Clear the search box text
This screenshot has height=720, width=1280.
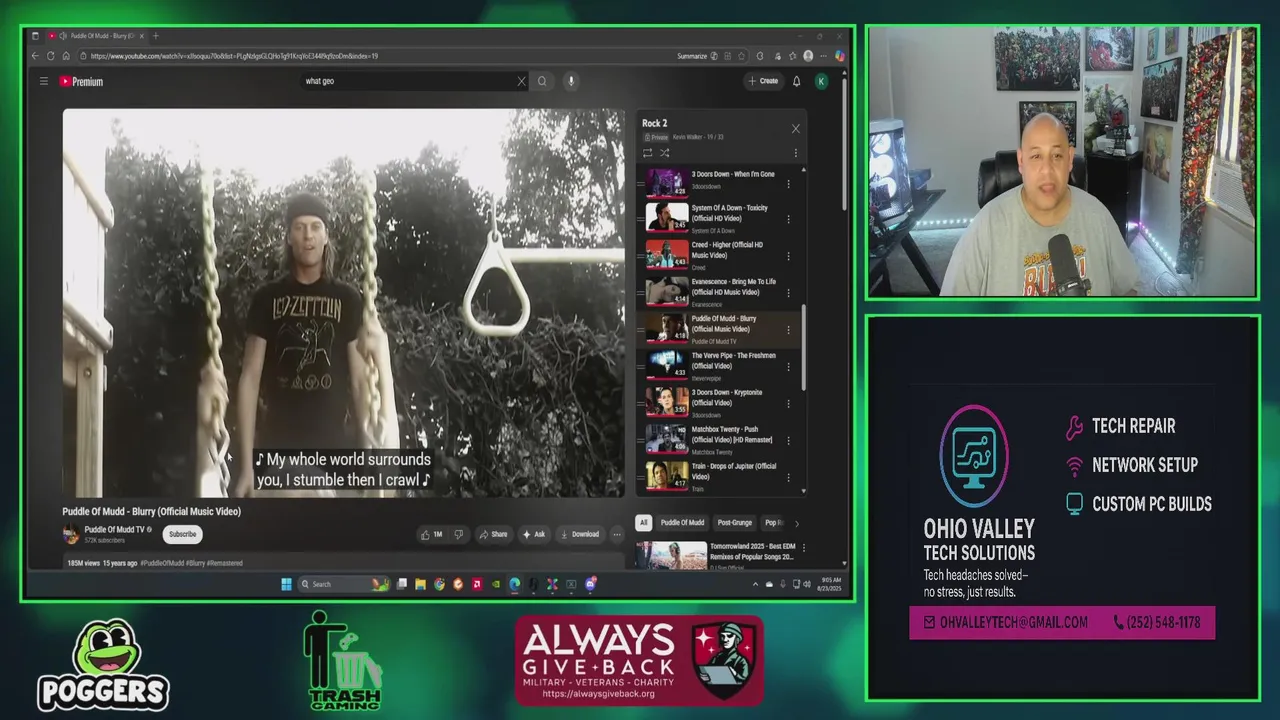coord(521,81)
